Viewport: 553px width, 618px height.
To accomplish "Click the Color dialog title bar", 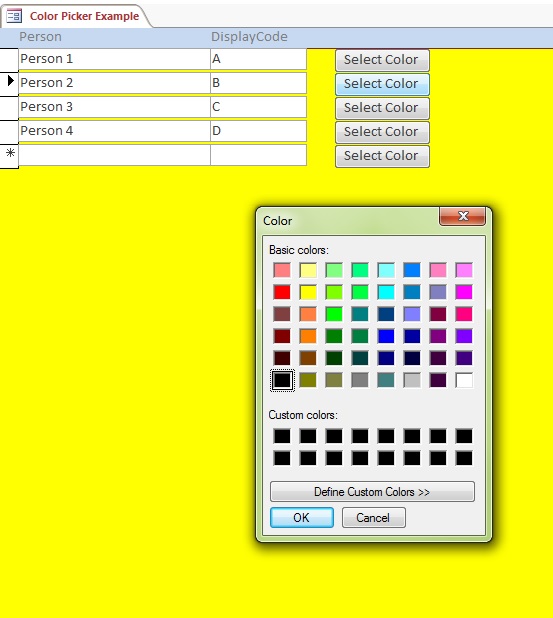I will click(x=349, y=221).
